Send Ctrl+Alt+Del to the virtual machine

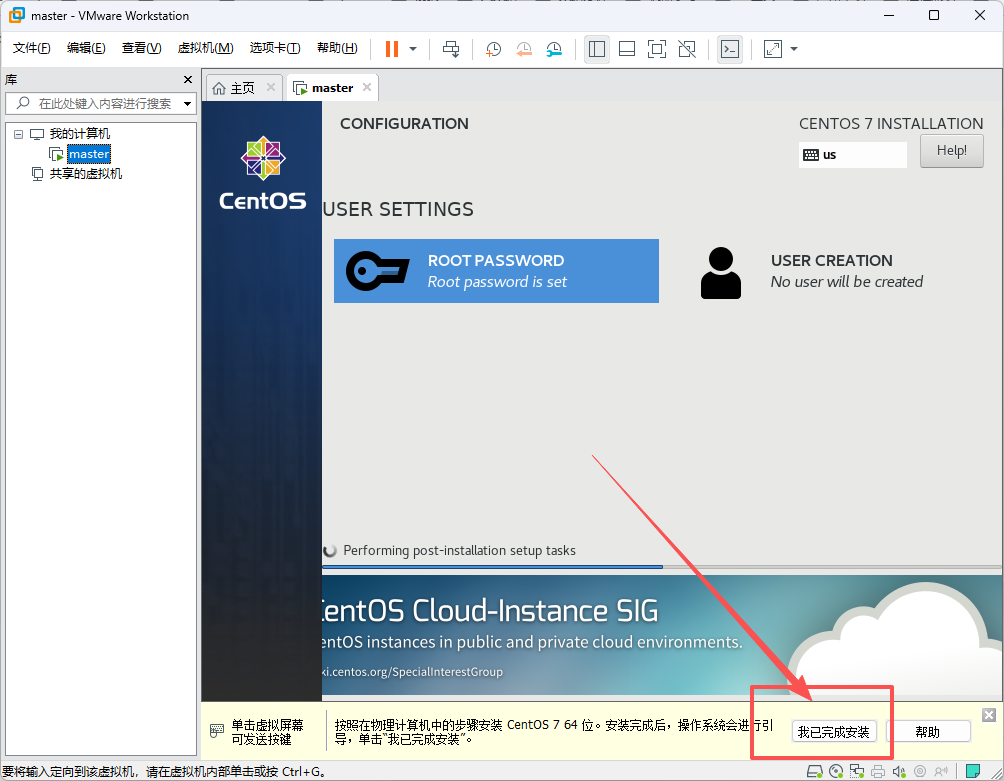[x=451, y=49]
